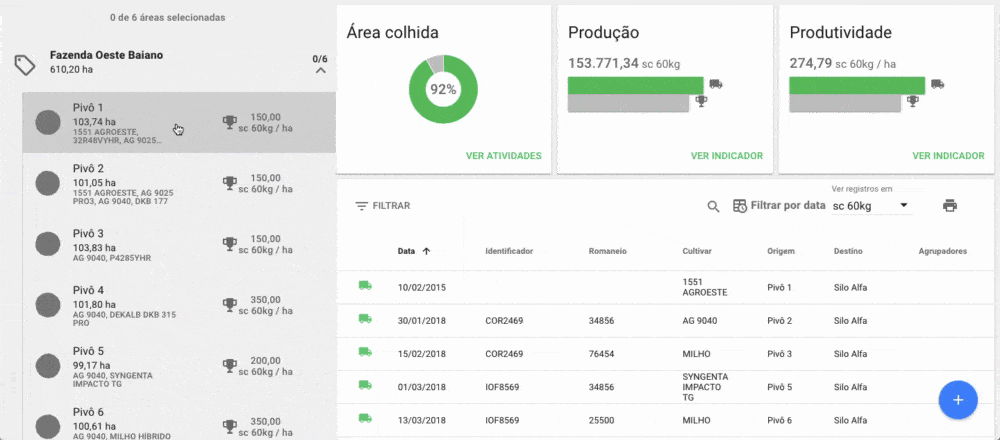
Task: Click the green Produção bar
Action: pyautogui.click(x=636, y=85)
